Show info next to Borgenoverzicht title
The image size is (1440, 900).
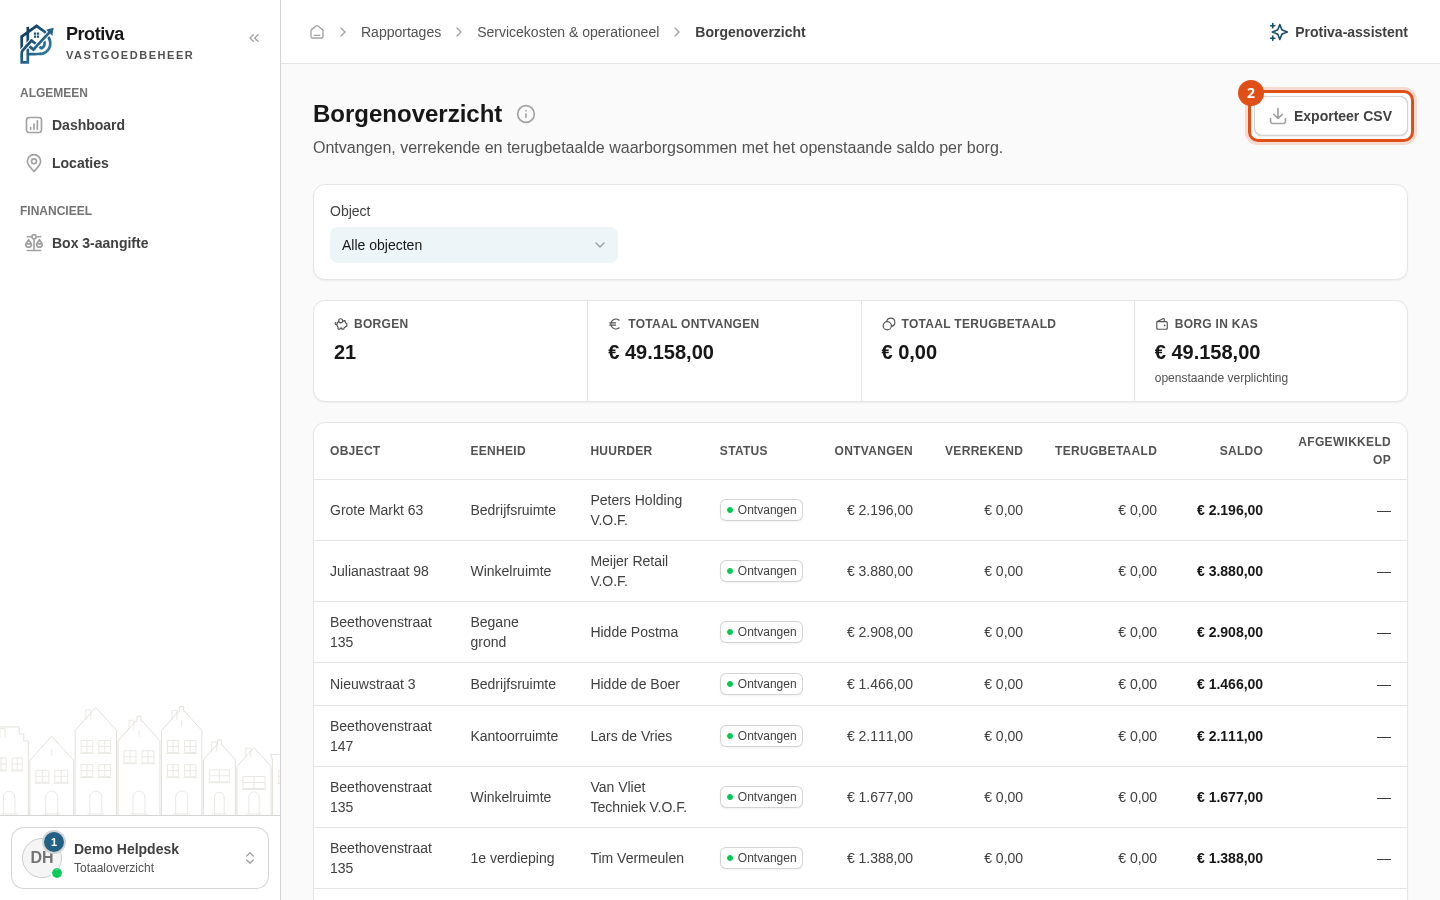[526, 114]
